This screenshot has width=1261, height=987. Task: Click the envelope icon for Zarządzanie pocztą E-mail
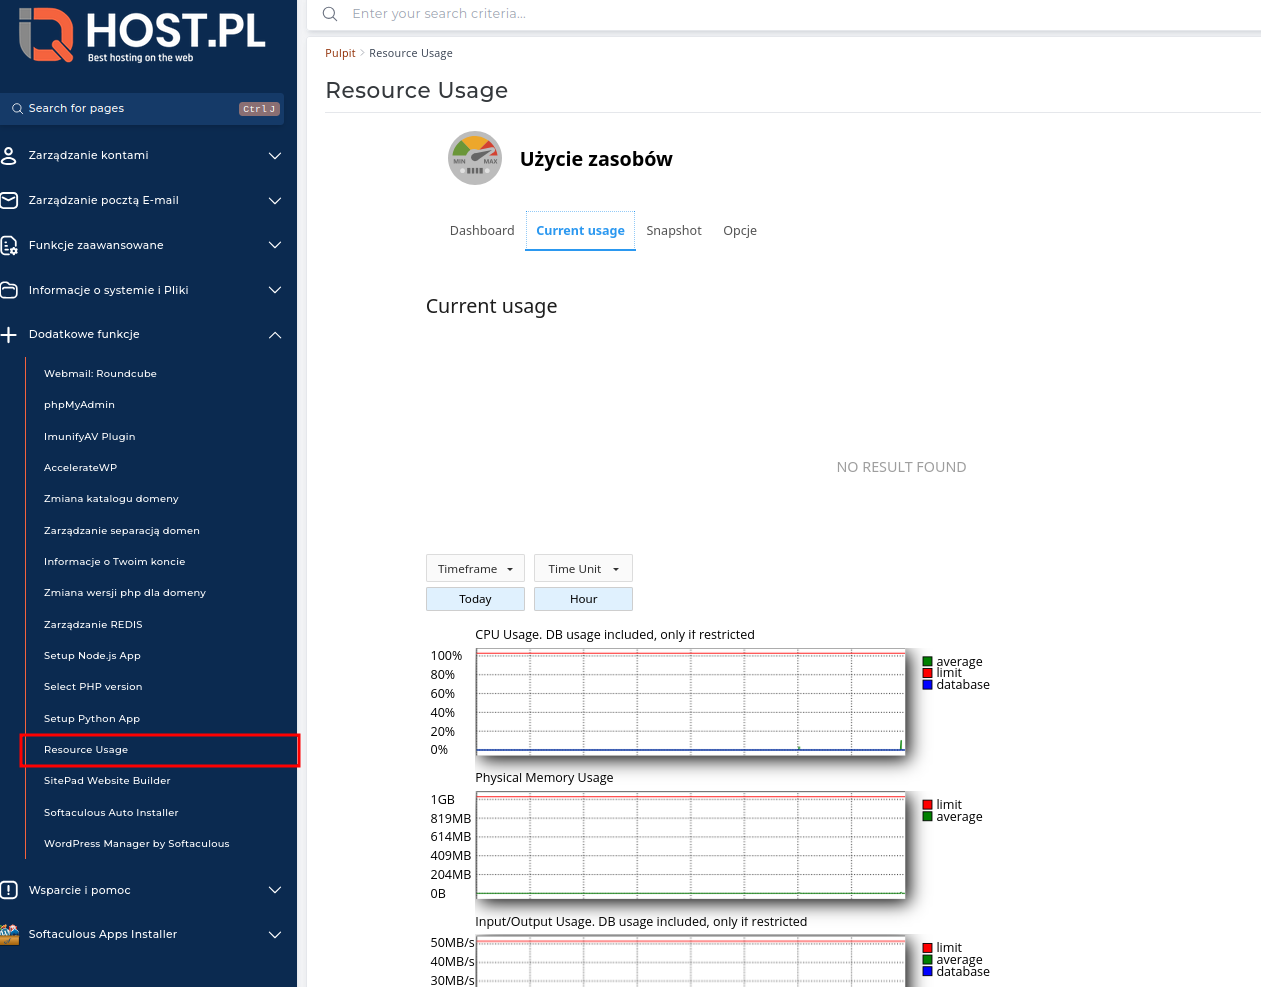click(x=10, y=200)
